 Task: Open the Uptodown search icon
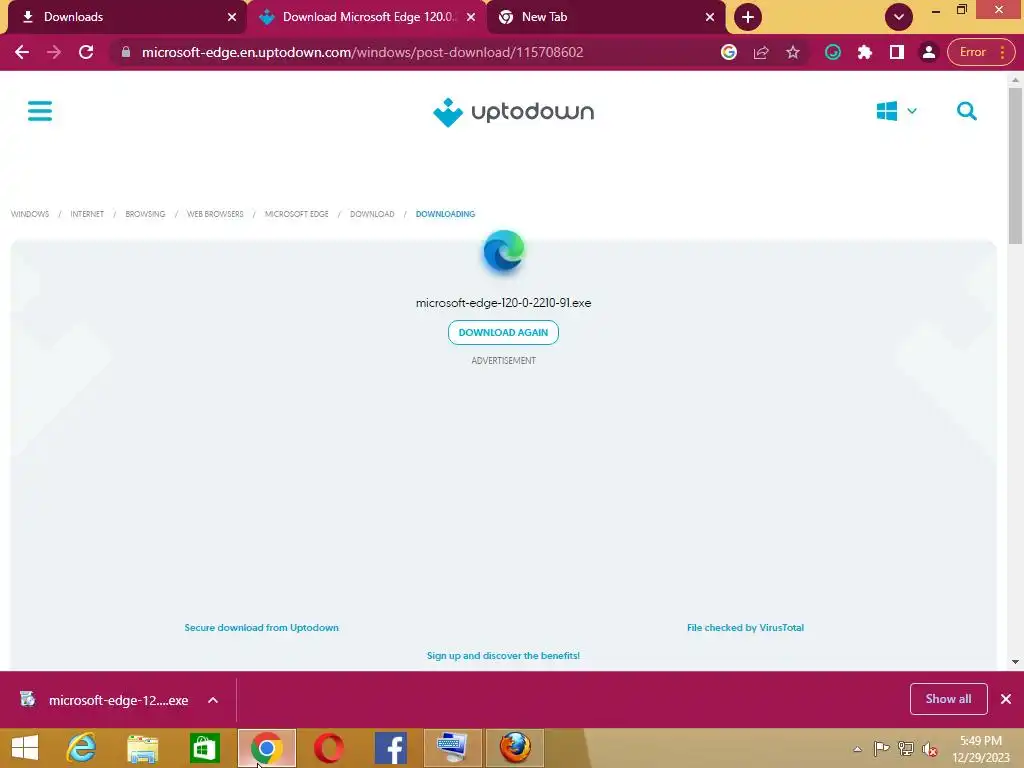967,111
